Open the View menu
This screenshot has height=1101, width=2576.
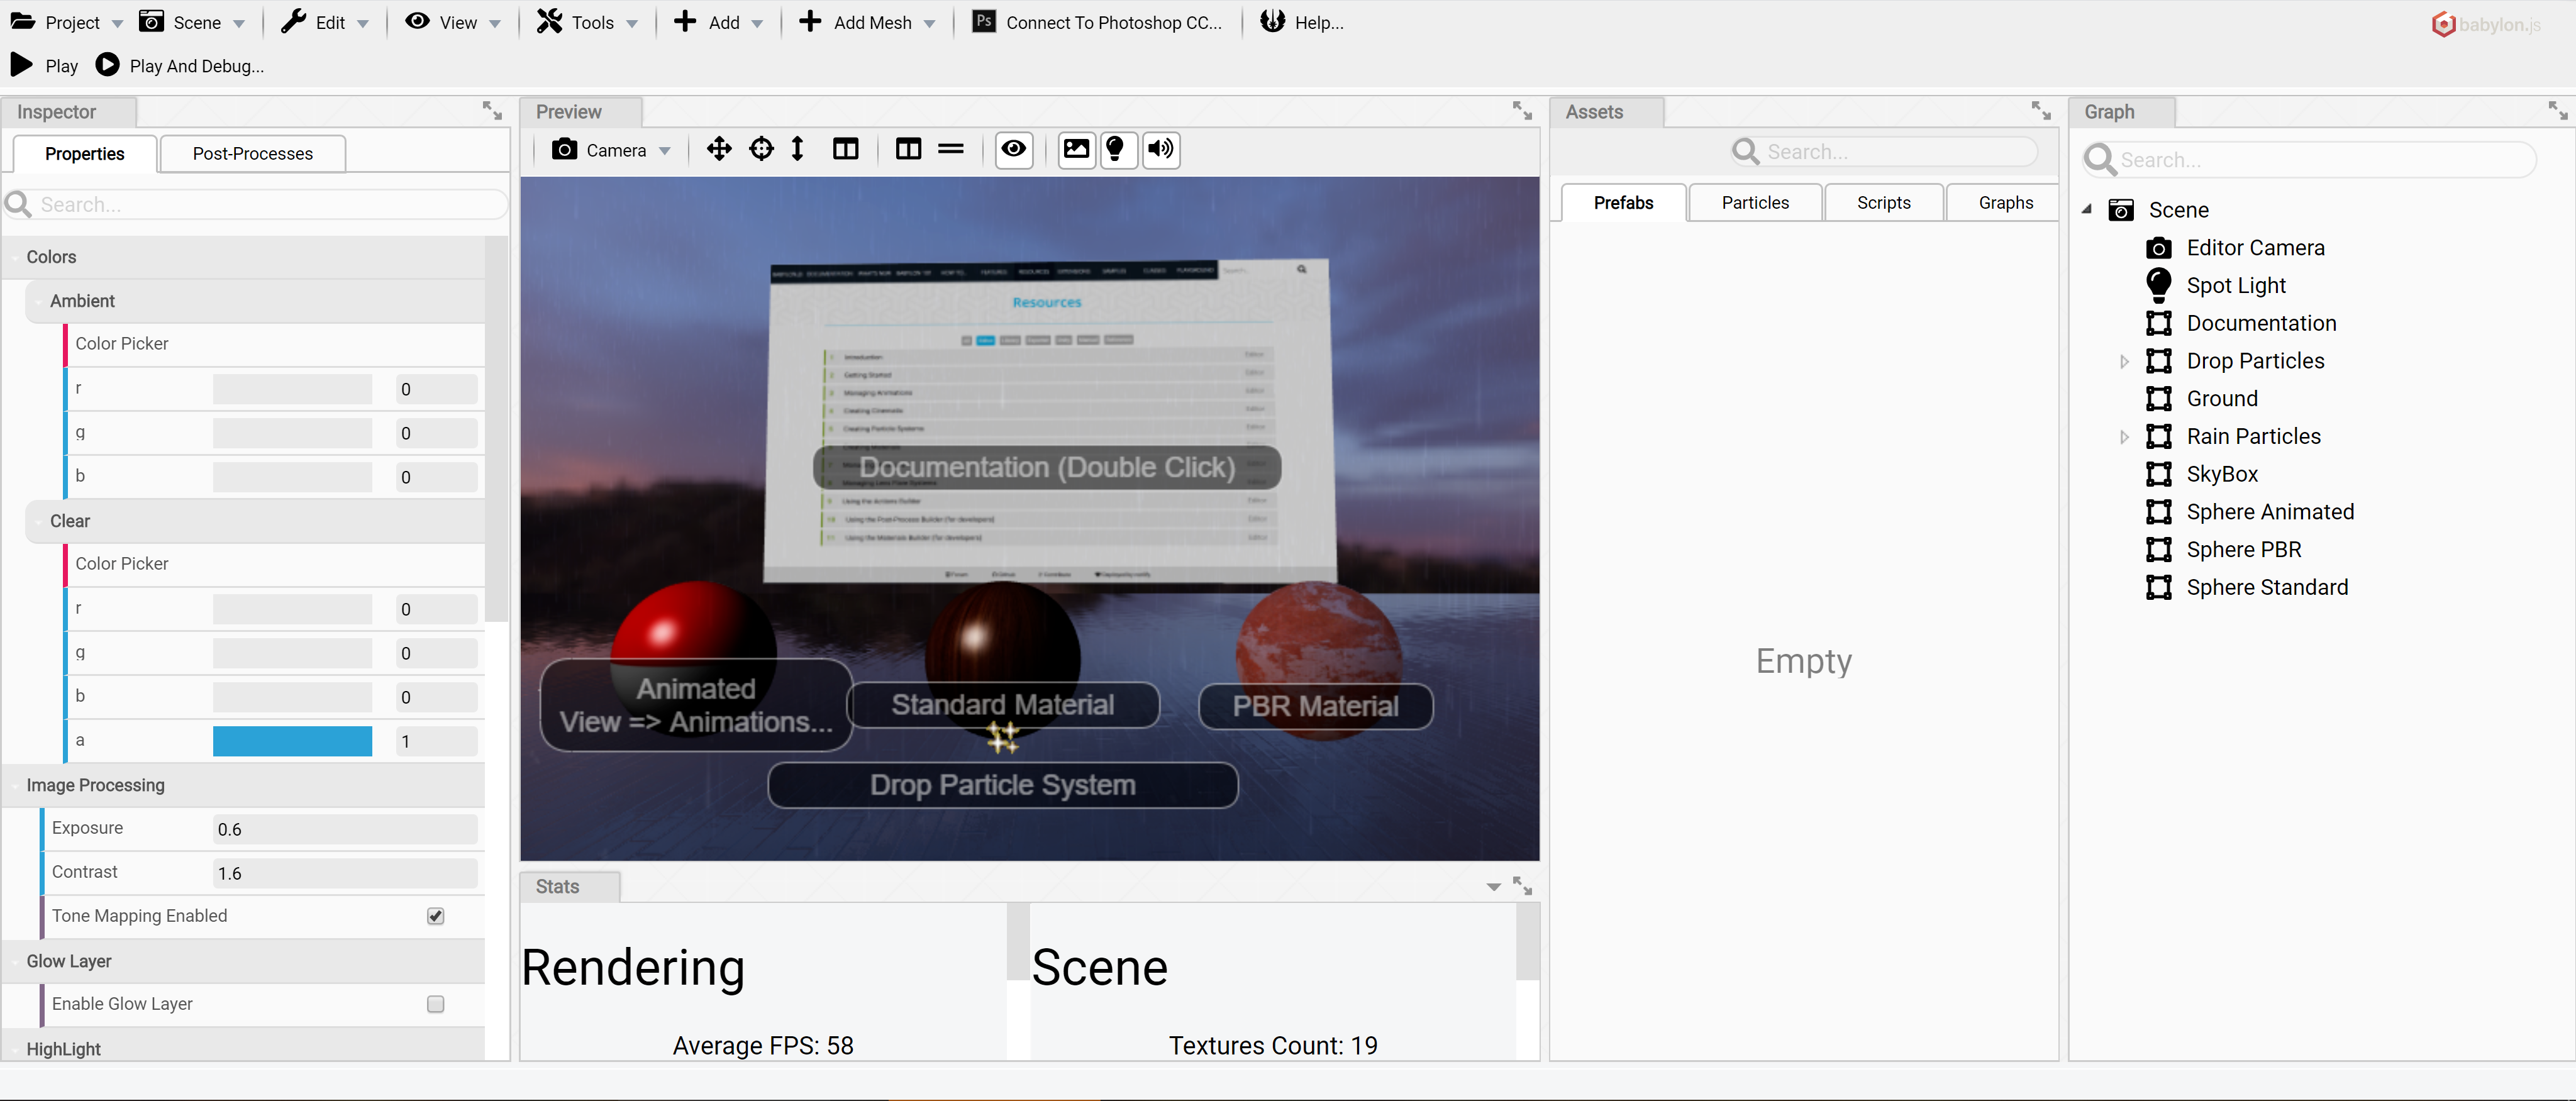click(453, 23)
